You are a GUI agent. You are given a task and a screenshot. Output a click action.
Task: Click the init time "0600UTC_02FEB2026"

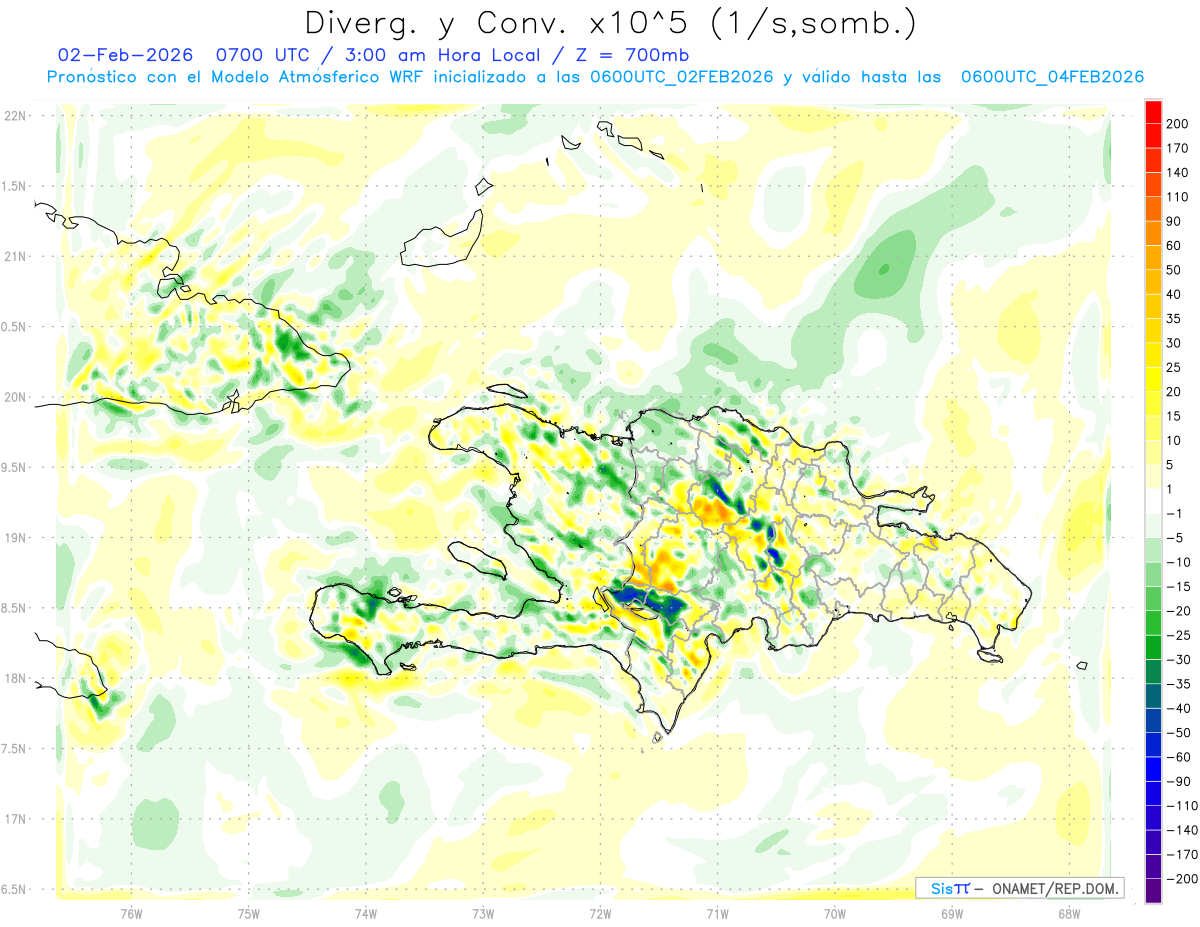[681, 77]
